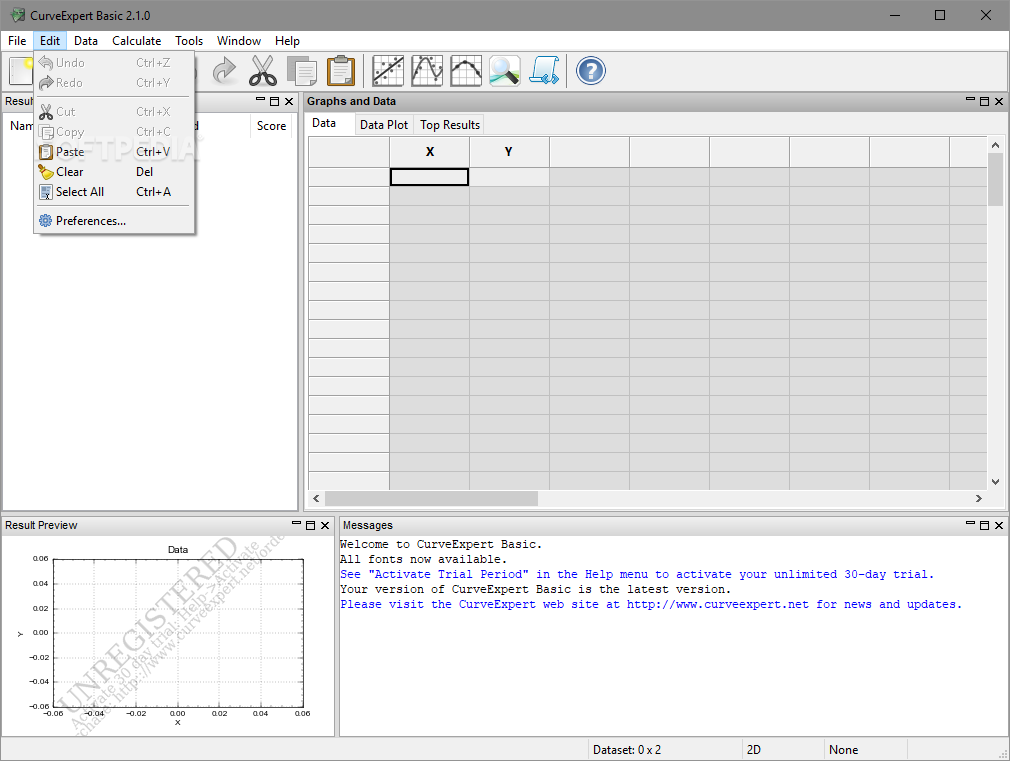Screen dimensions: 1010x761
Task: Maximize the CurveExpert Basic window
Action: 940,15
